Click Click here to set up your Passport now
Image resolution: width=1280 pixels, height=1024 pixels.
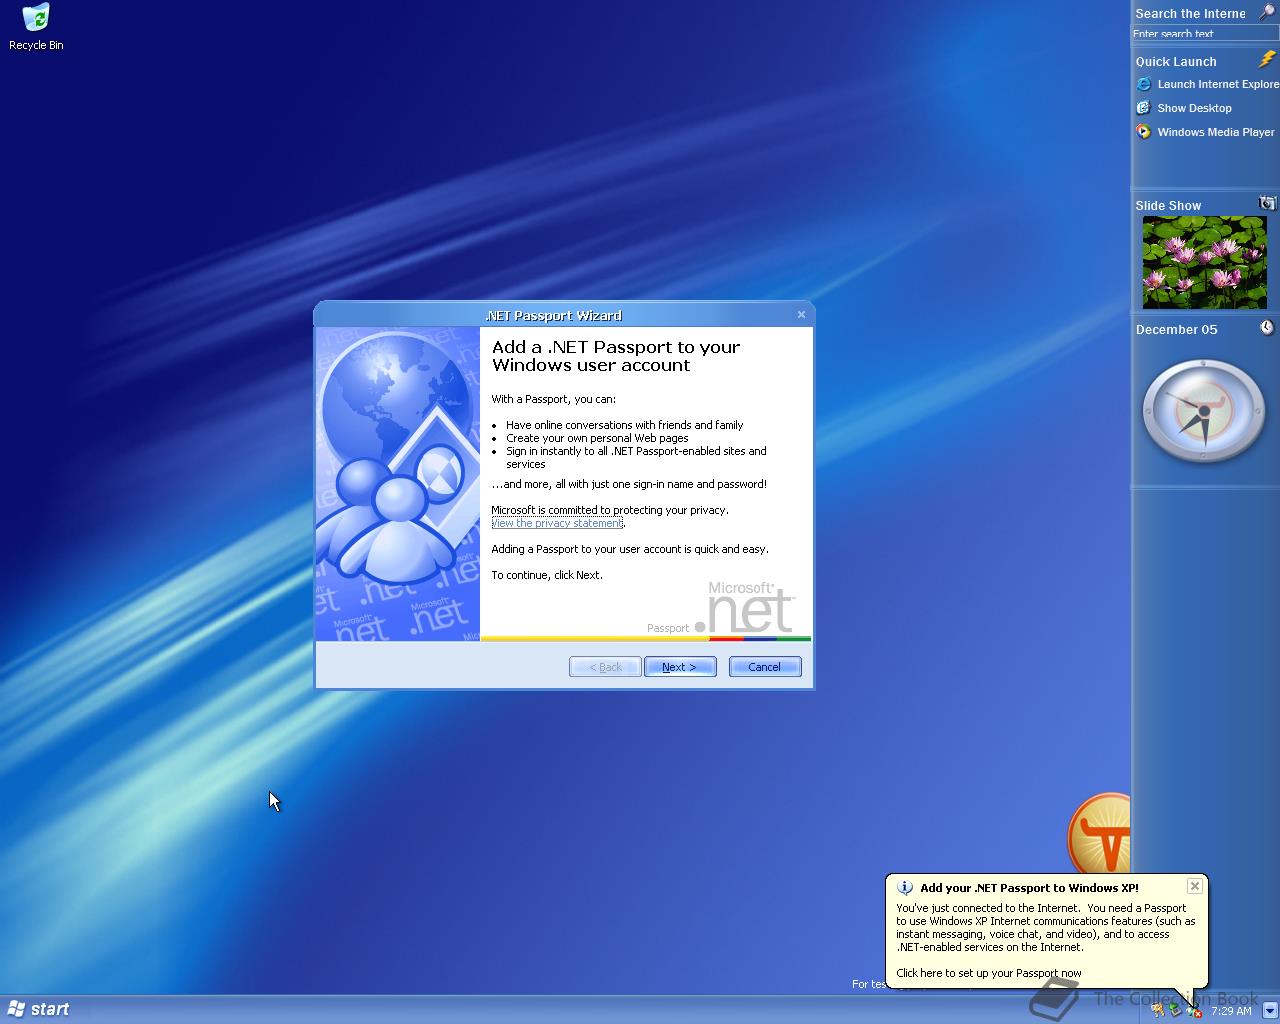click(x=988, y=973)
